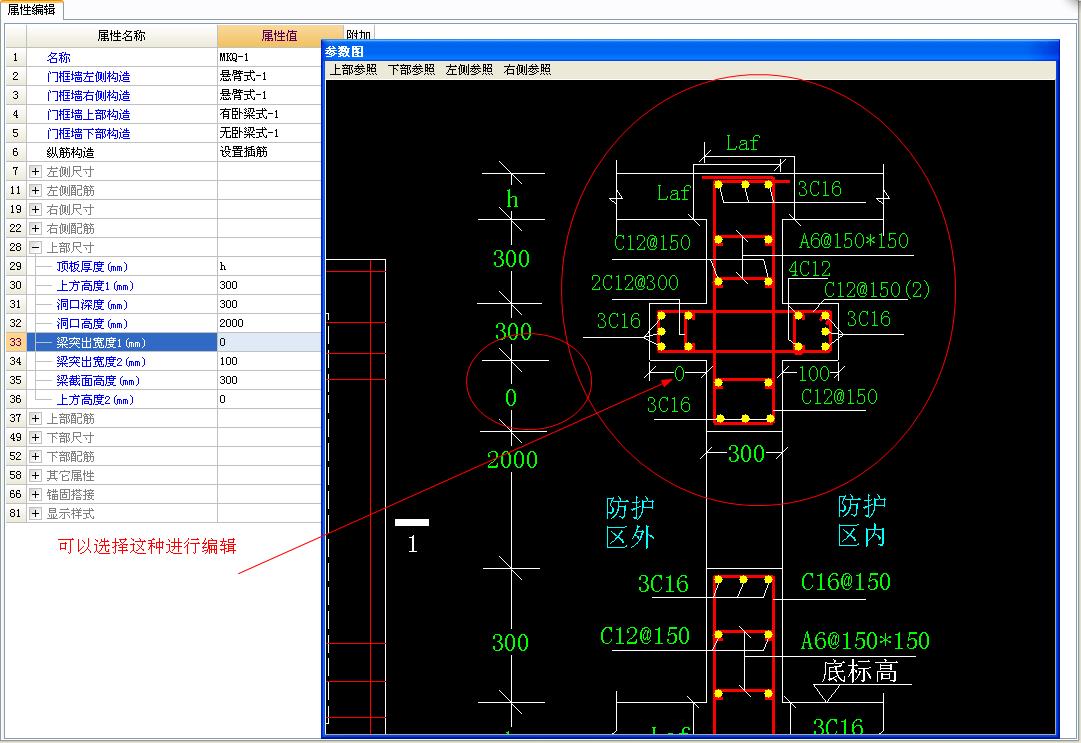Click the C16@150 rebar label
Image resolution: width=1081 pixels, height=743 pixels.
tap(845, 582)
